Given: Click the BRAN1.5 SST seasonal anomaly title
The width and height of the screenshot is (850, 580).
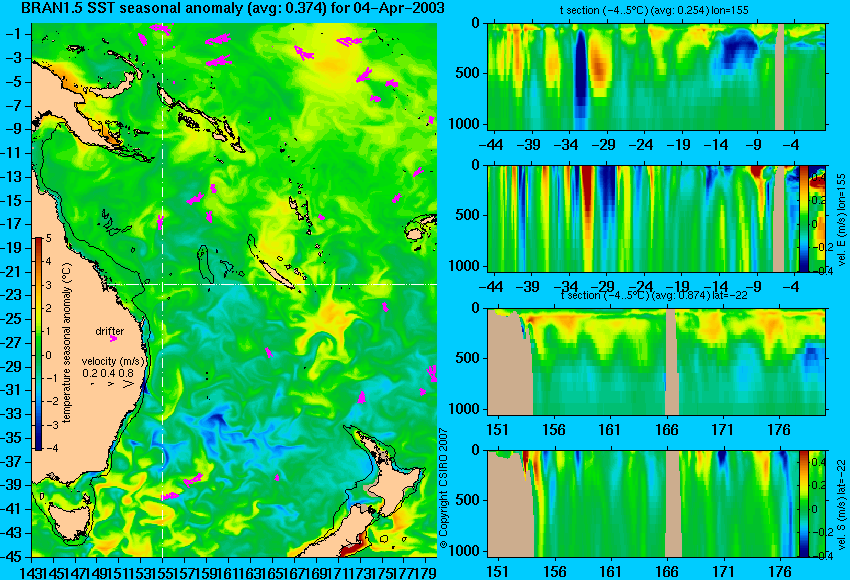Looking at the screenshot, I should [x=233, y=8].
